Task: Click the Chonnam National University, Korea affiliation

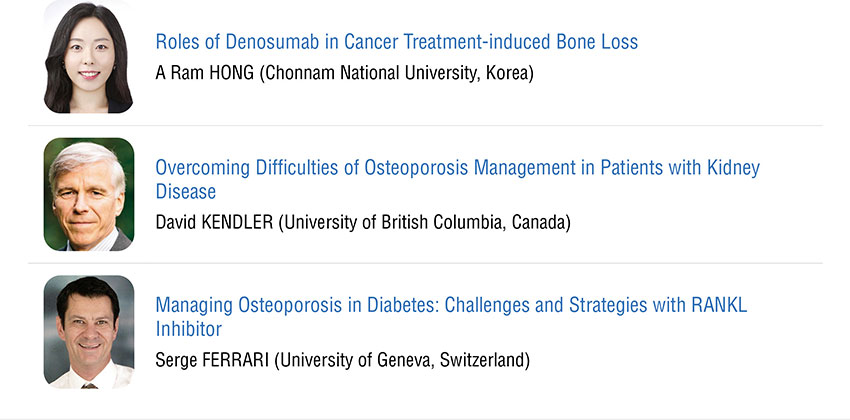Action: (x=396, y=73)
